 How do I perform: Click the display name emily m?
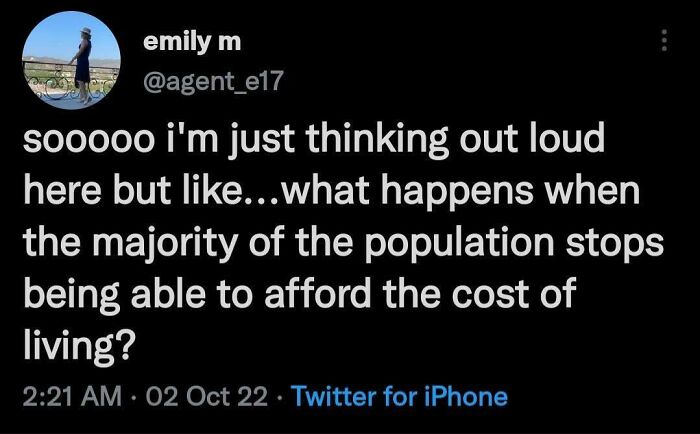pos(192,42)
